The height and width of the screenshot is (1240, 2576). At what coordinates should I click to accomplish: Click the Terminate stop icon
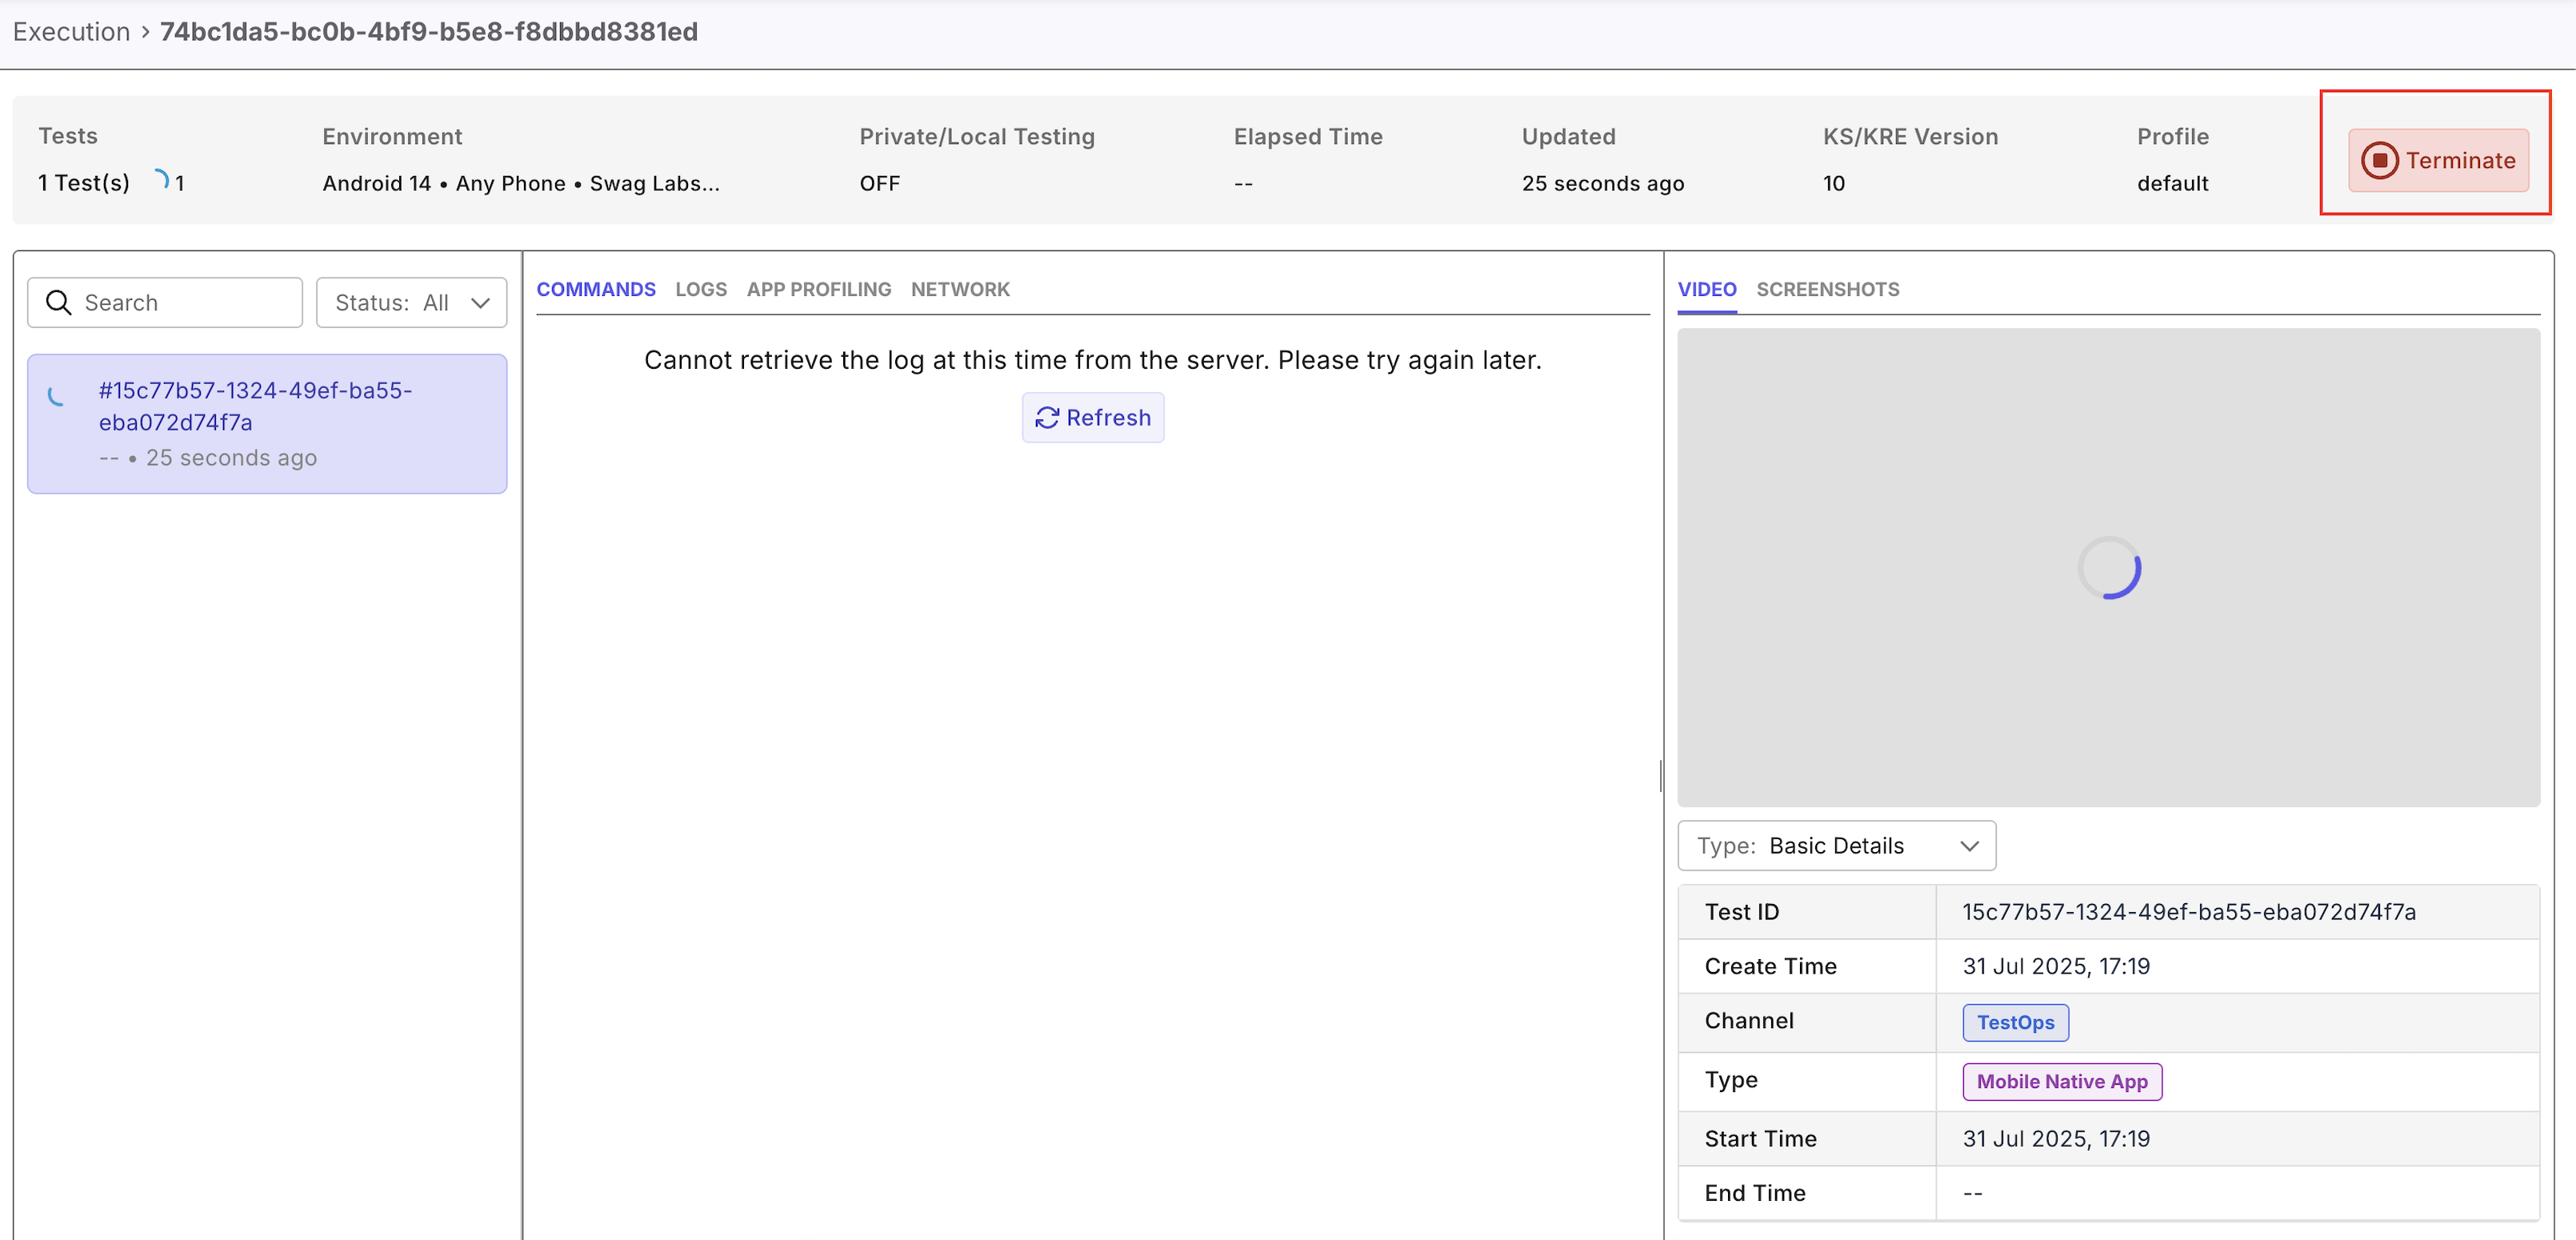2379,160
